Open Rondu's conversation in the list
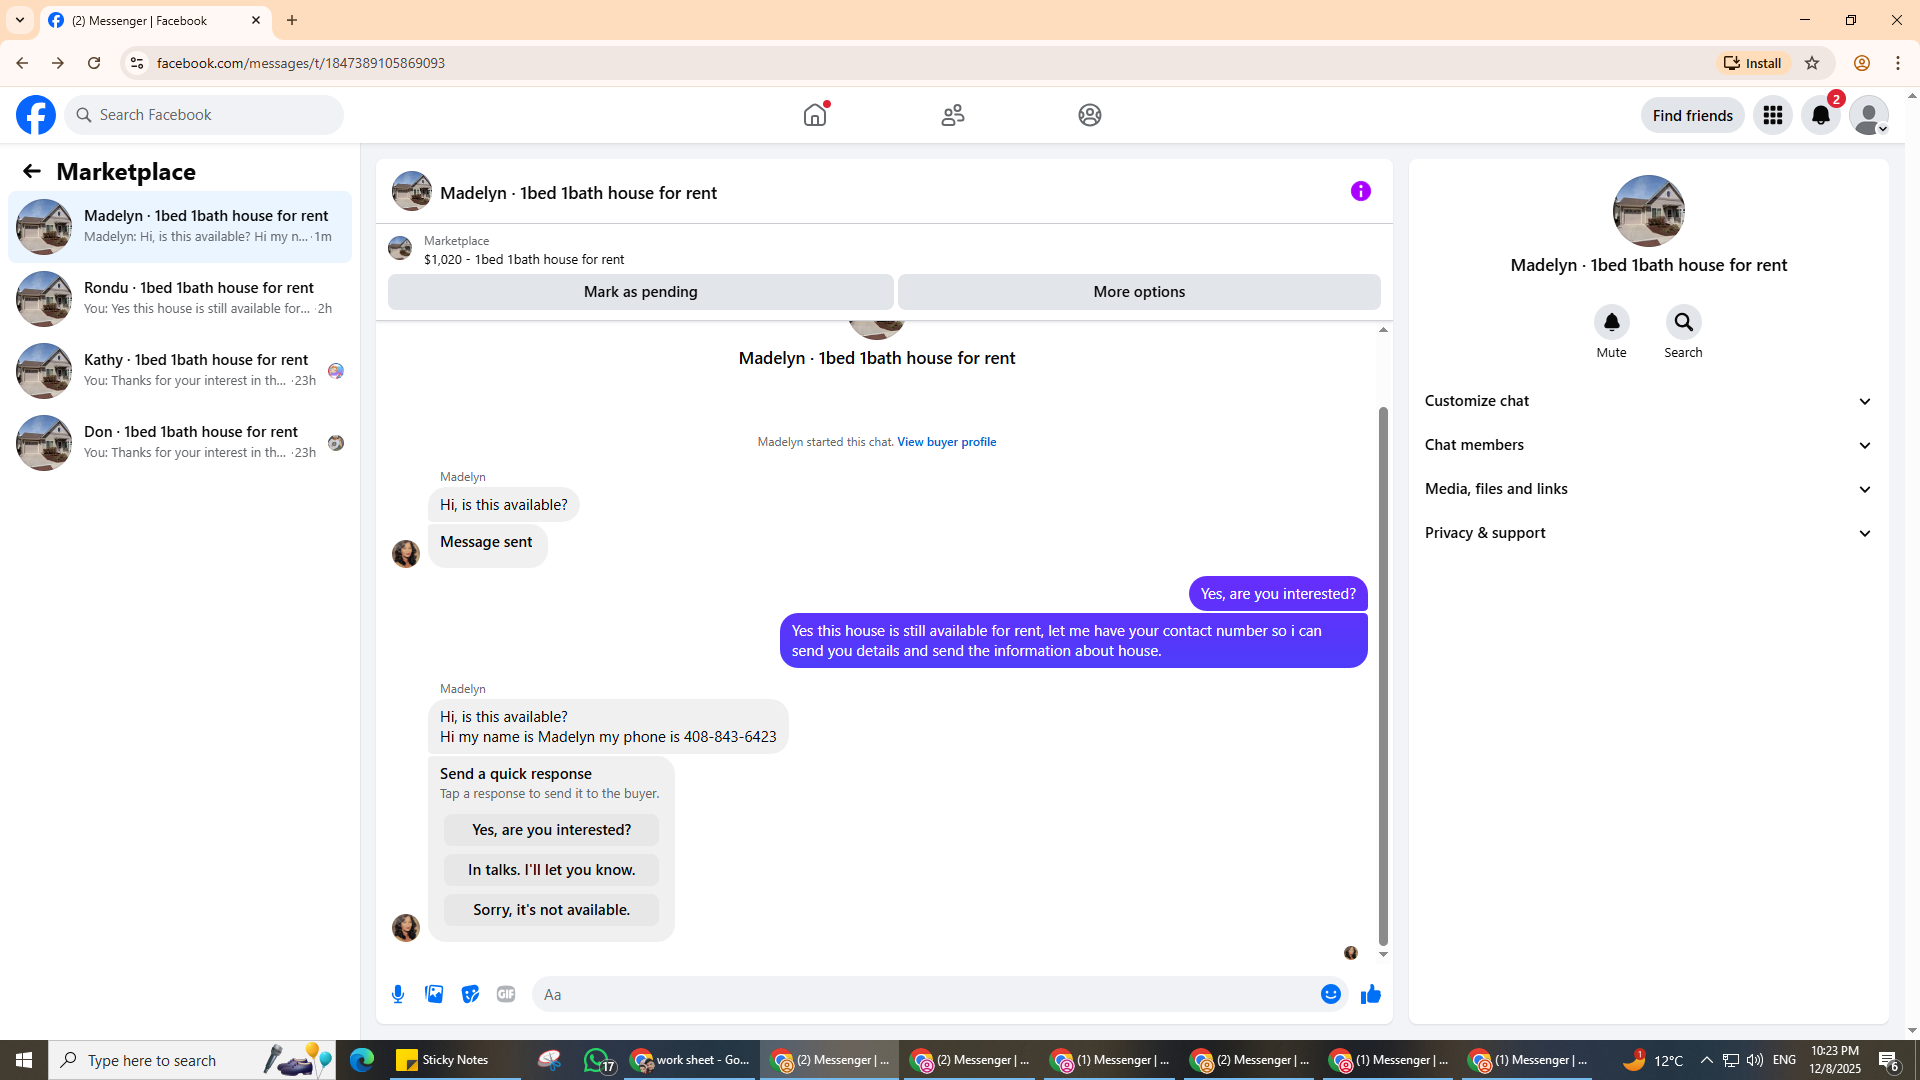The height and width of the screenshot is (1080, 1920). (180, 299)
